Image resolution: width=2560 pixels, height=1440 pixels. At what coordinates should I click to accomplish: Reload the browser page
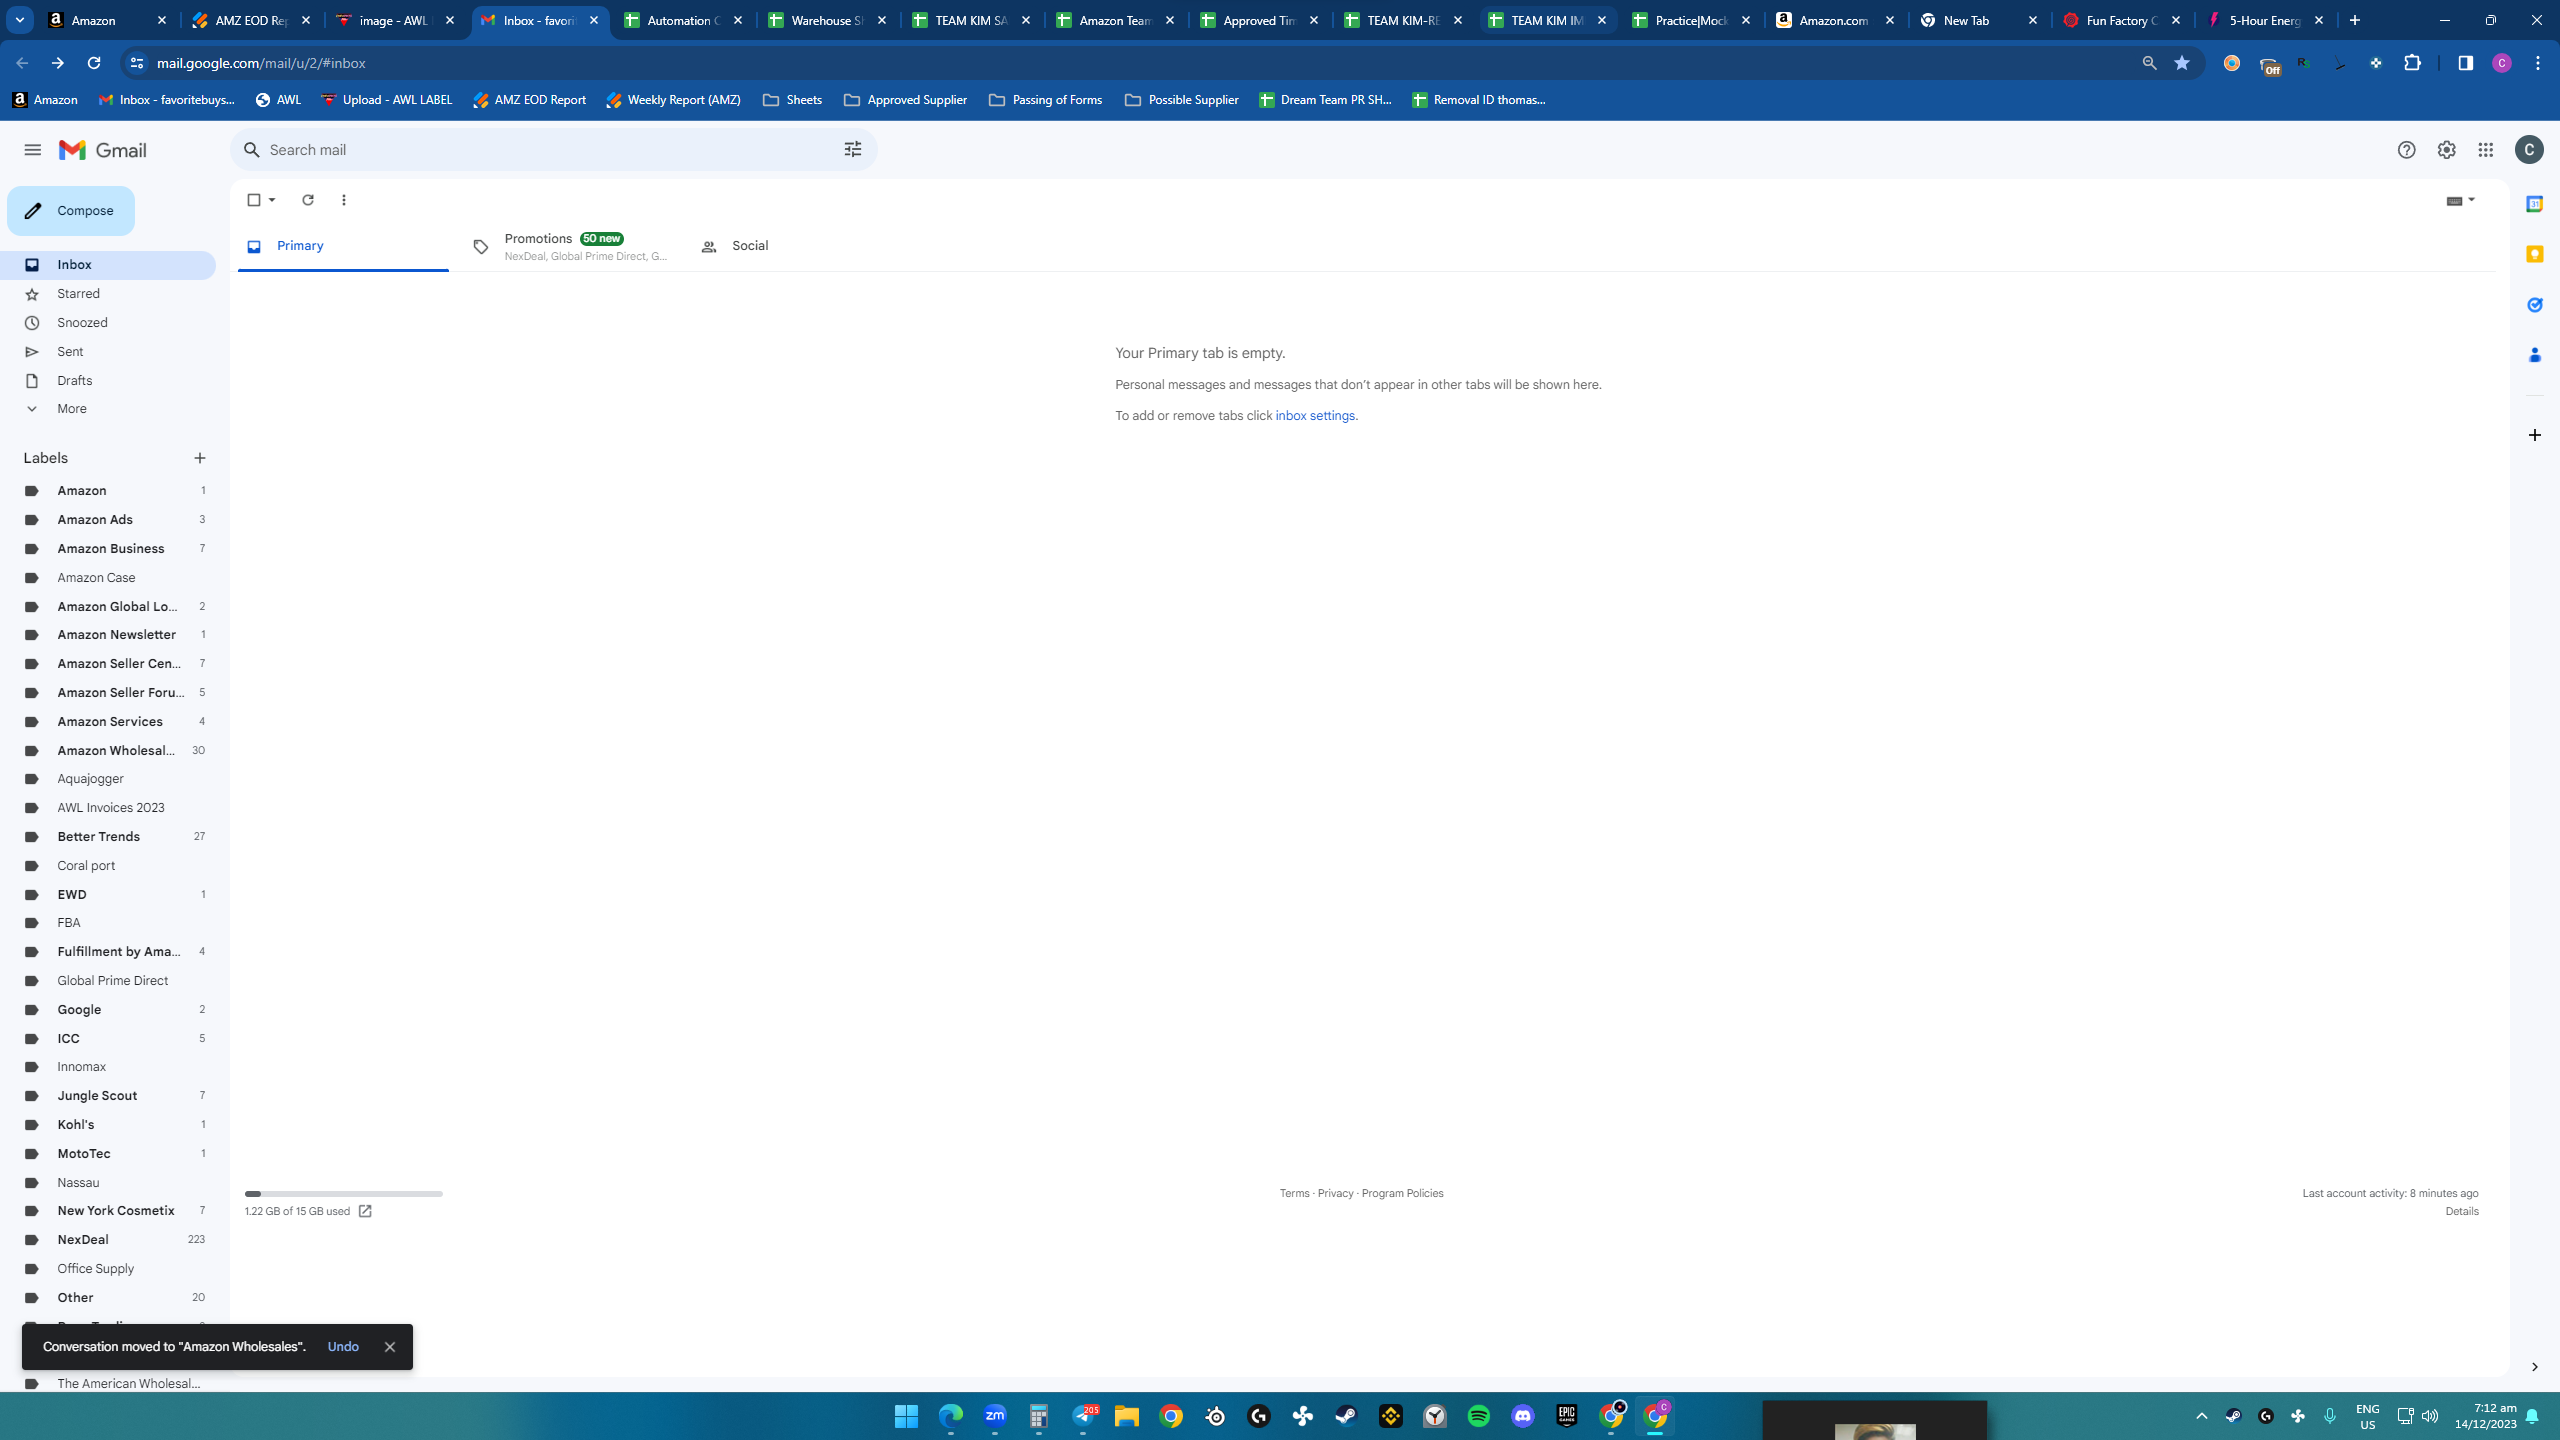(94, 63)
